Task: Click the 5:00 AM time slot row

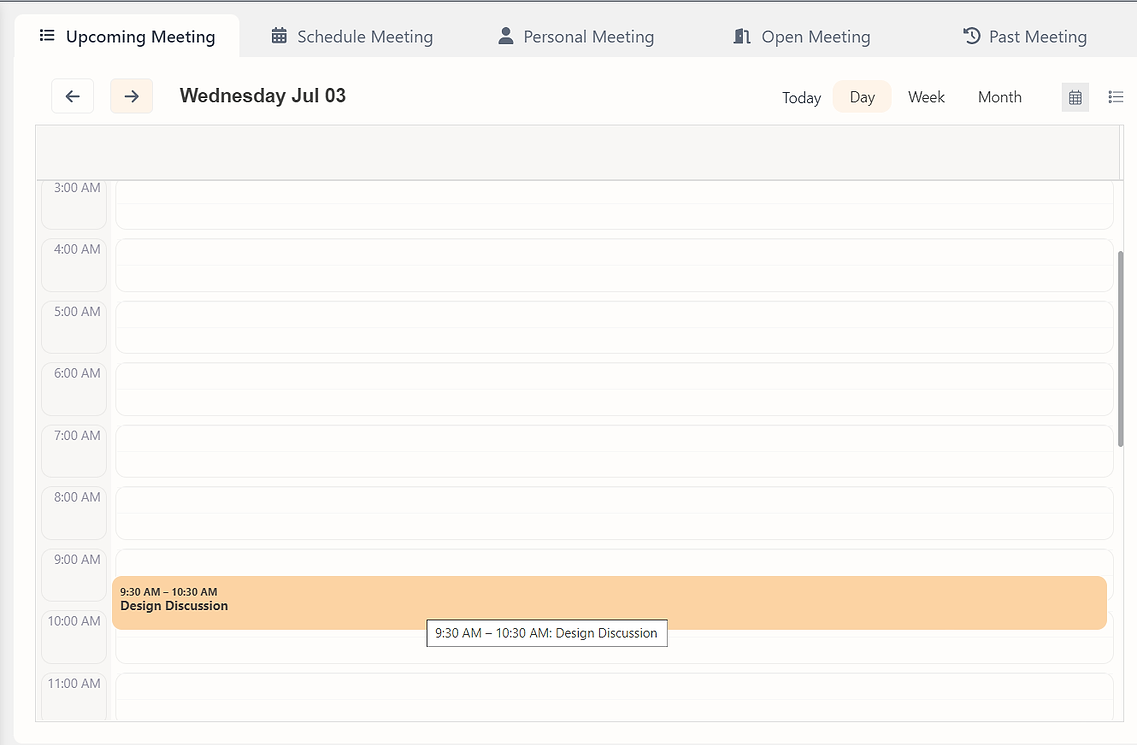Action: pyautogui.click(x=614, y=327)
